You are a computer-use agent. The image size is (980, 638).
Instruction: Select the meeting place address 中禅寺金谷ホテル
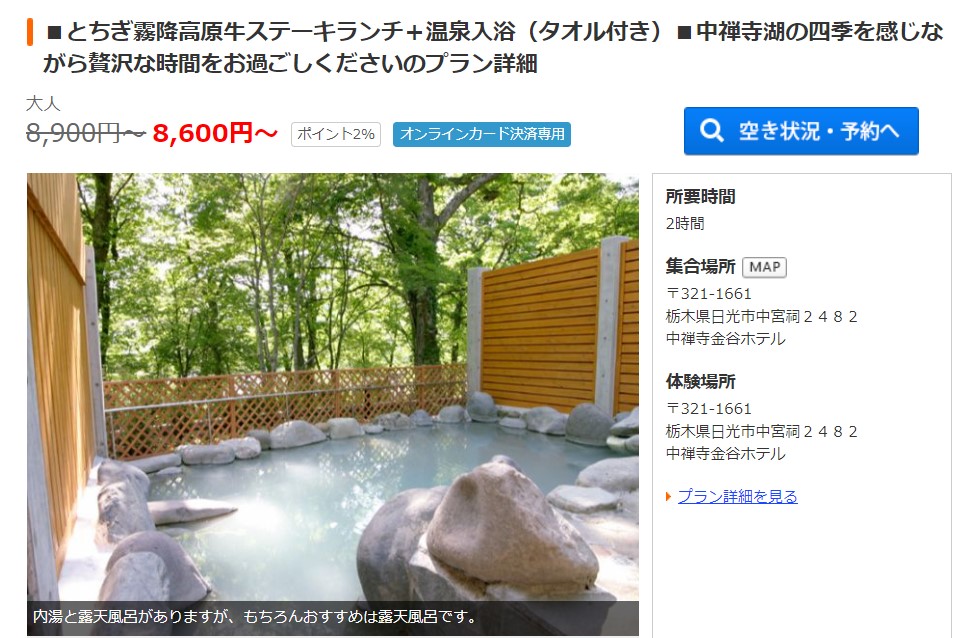tap(726, 339)
